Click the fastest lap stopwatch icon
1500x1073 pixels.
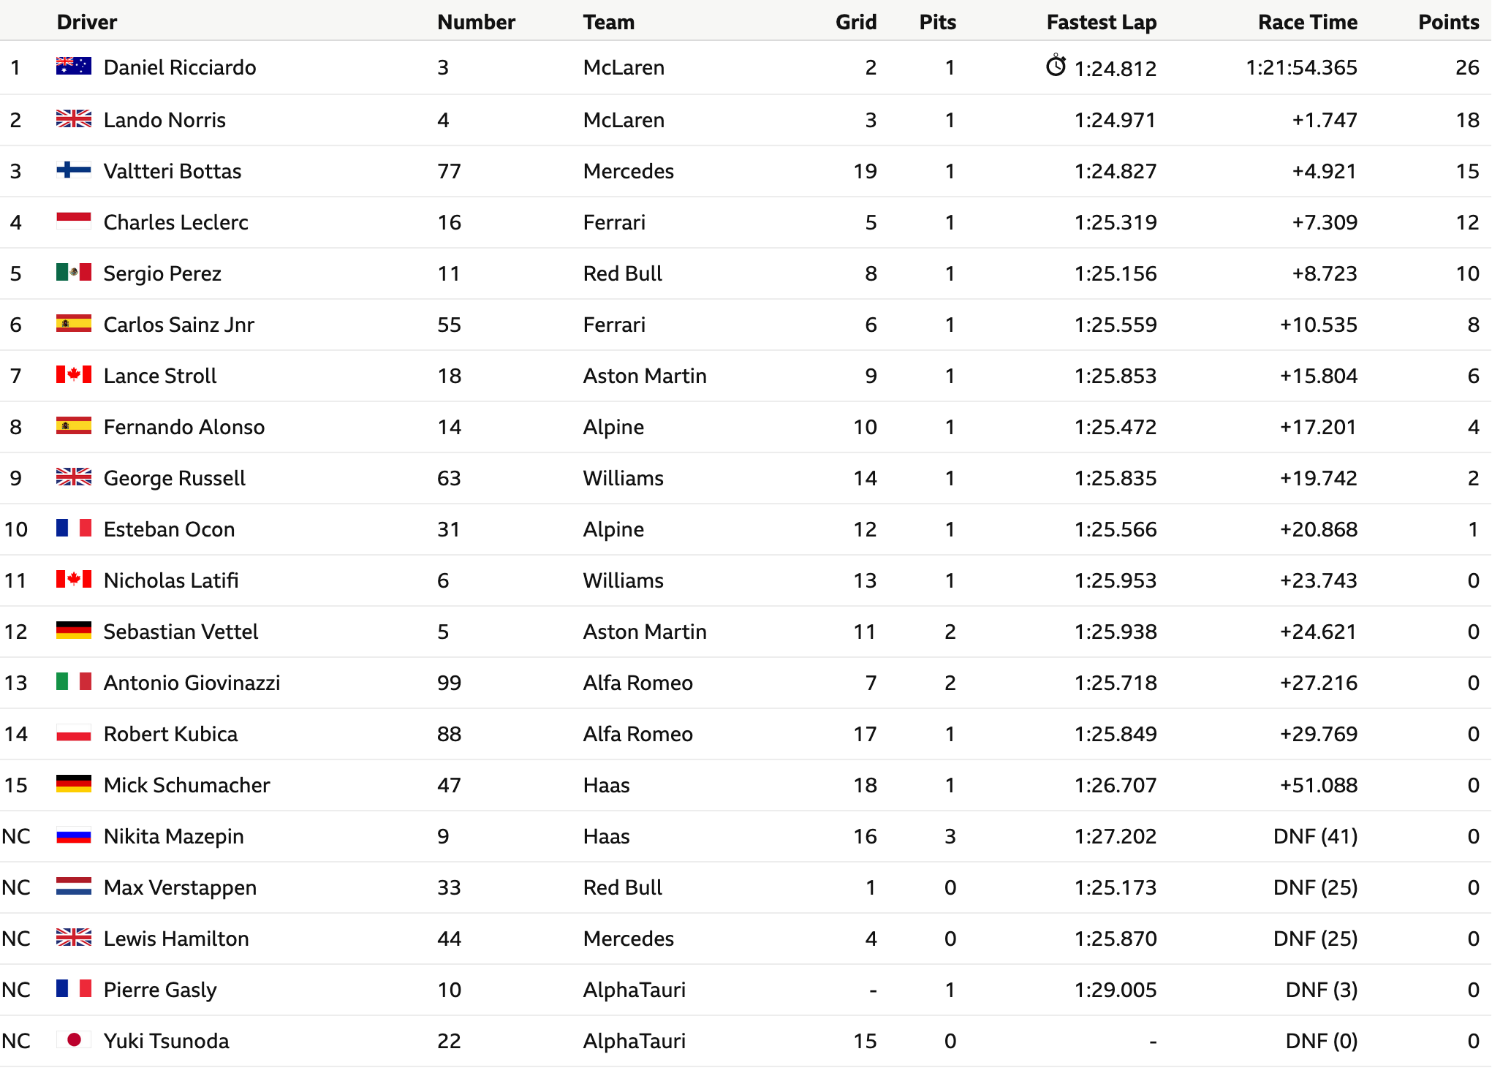[x=1056, y=66]
